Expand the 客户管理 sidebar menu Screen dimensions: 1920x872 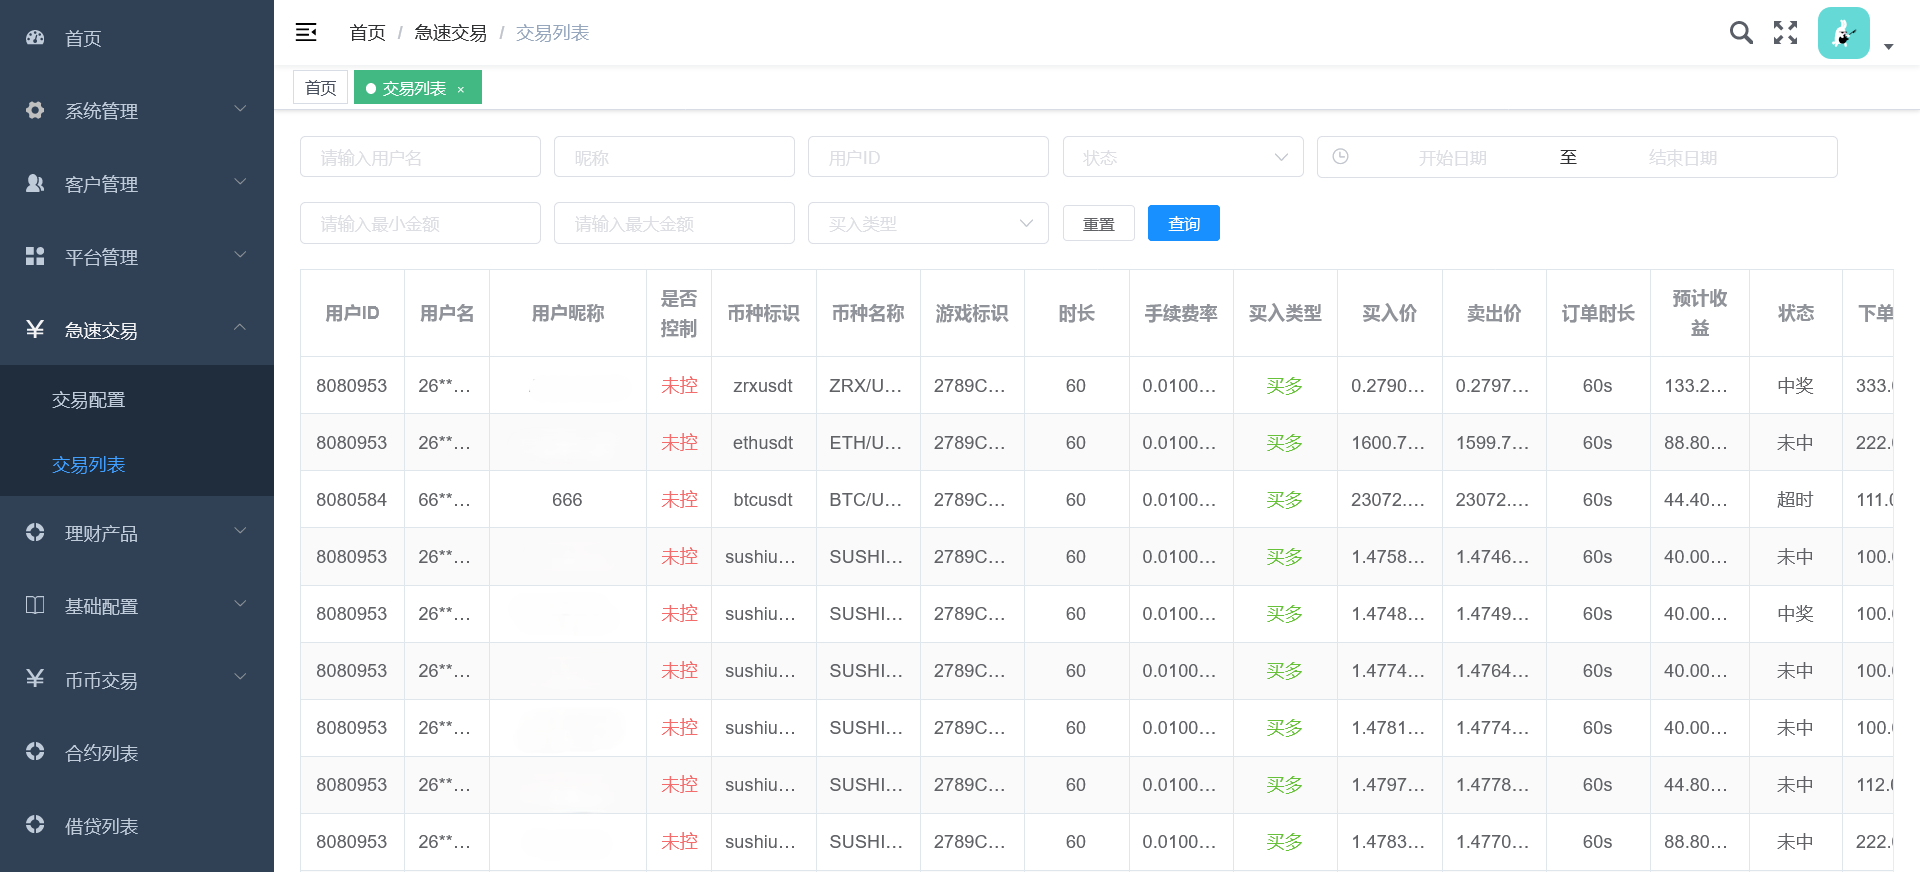click(136, 184)
